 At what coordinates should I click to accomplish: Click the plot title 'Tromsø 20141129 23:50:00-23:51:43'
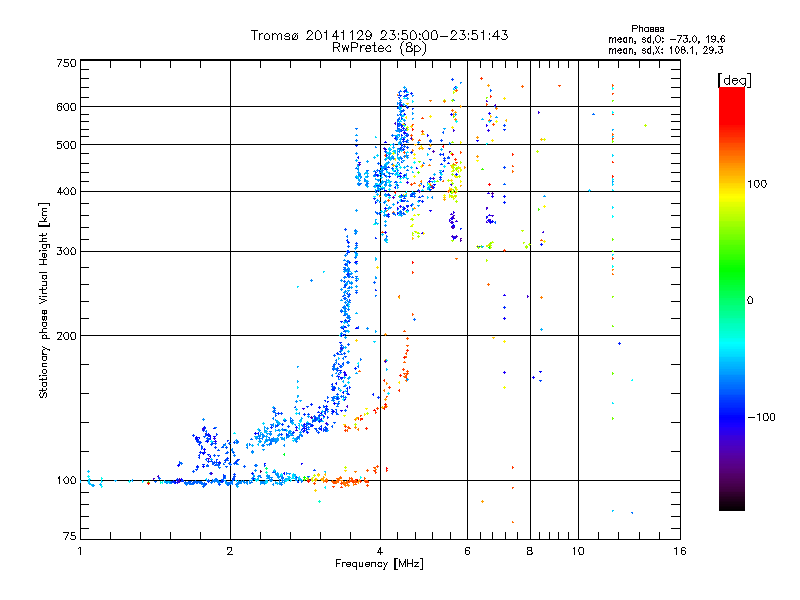pyautogui.click(x=380, y=35)
